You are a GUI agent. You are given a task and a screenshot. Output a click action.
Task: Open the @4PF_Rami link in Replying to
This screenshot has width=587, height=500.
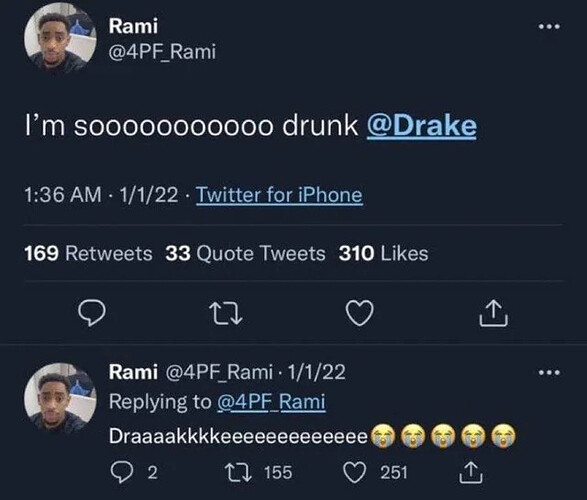point(271,402)
